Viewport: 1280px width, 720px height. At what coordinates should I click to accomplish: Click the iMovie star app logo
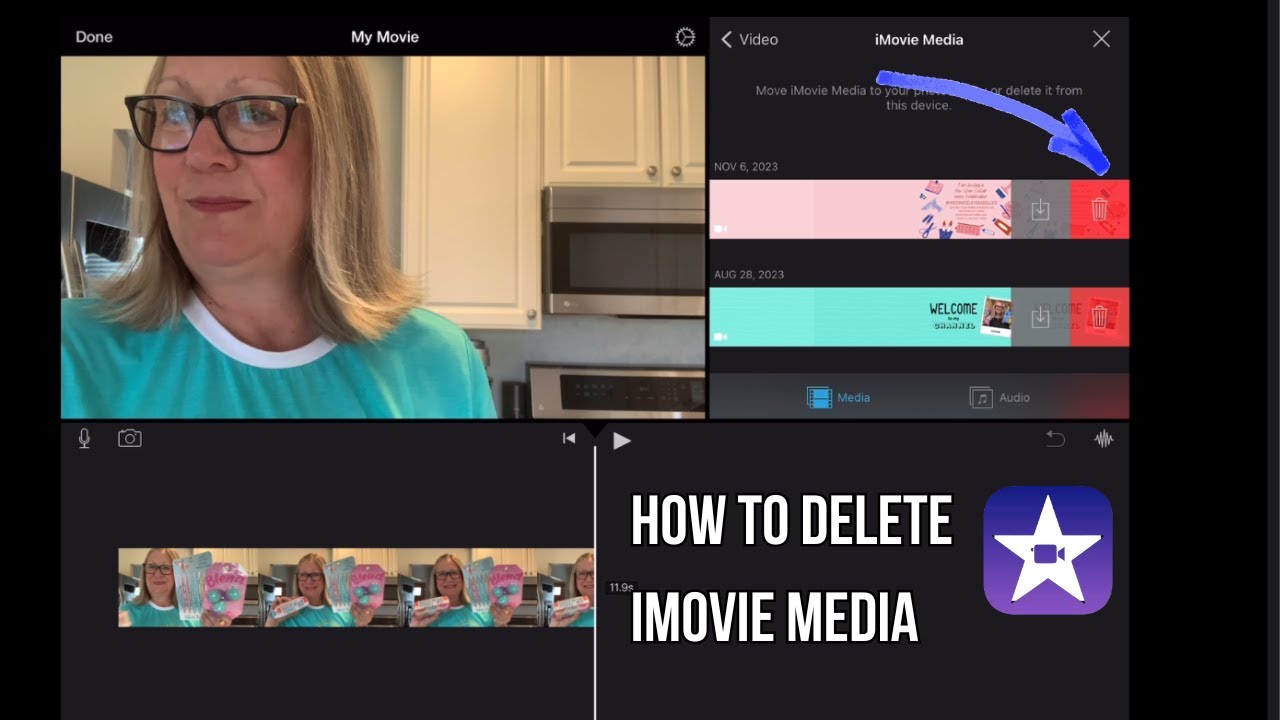pyautogui.click(x=1048, y=550)
